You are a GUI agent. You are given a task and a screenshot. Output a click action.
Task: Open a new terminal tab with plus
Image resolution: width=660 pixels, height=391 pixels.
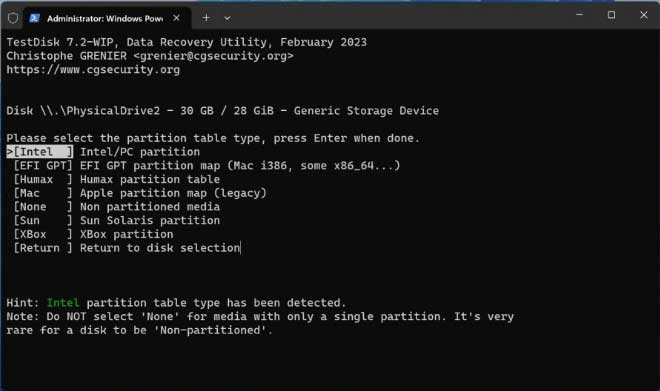[206, 18]
